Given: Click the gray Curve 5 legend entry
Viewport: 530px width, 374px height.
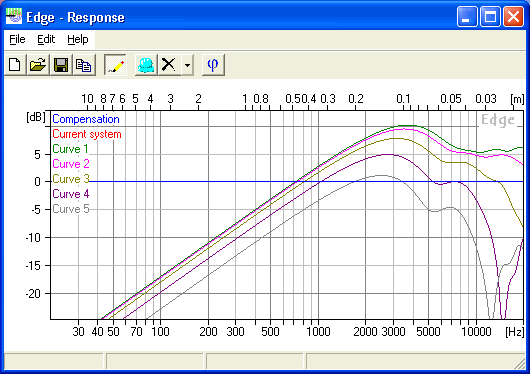Looking at the screenshot, I should coord(71,209).
